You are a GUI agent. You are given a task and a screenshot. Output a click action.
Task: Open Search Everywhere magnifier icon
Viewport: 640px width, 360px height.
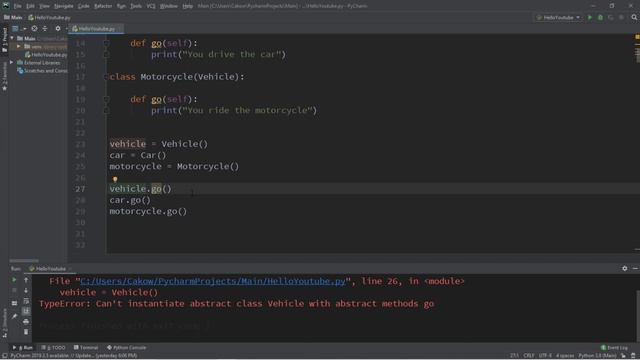pos(634,18)
